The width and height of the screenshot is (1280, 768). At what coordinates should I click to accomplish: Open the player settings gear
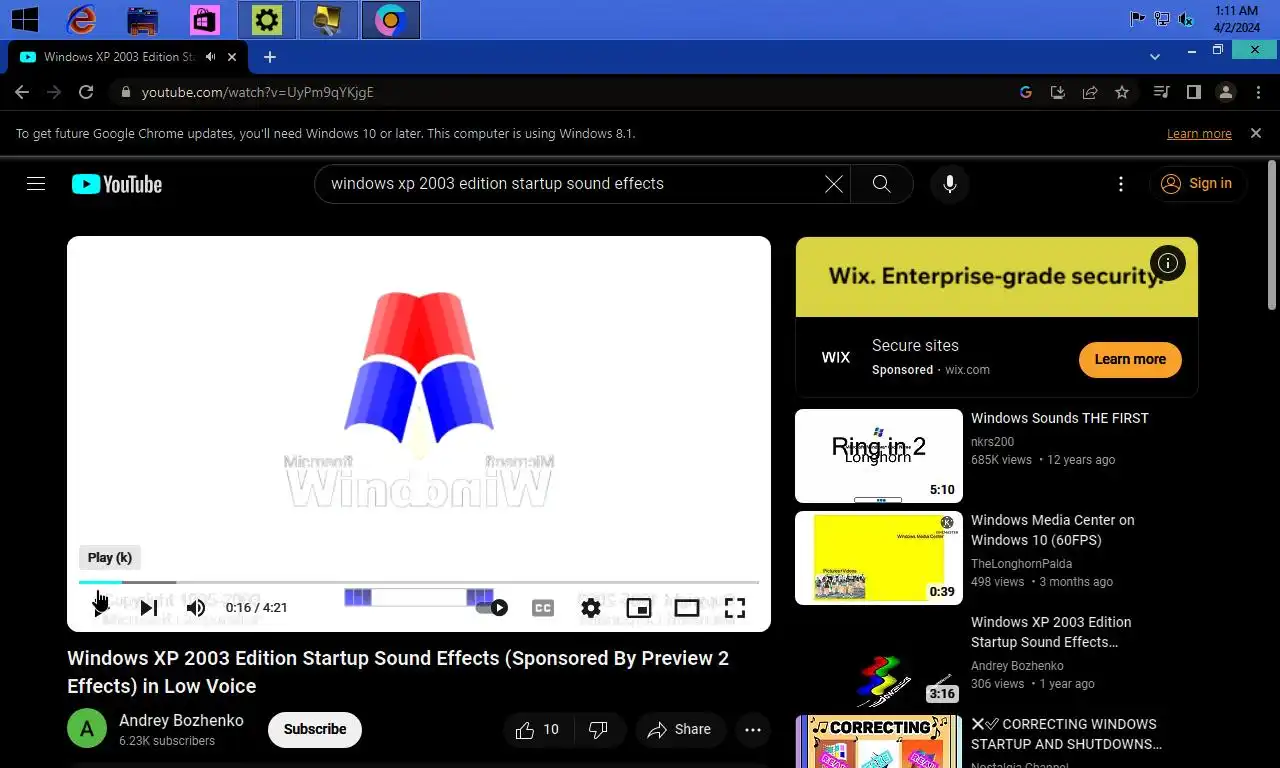tap(591, 607)
